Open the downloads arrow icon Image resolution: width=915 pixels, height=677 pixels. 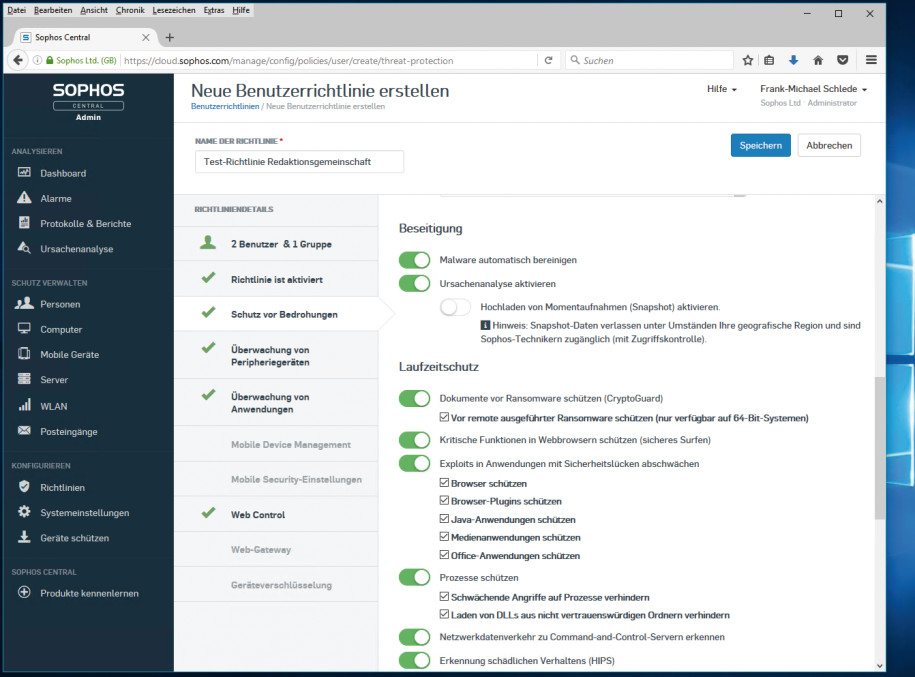click(x=793, y=60)
